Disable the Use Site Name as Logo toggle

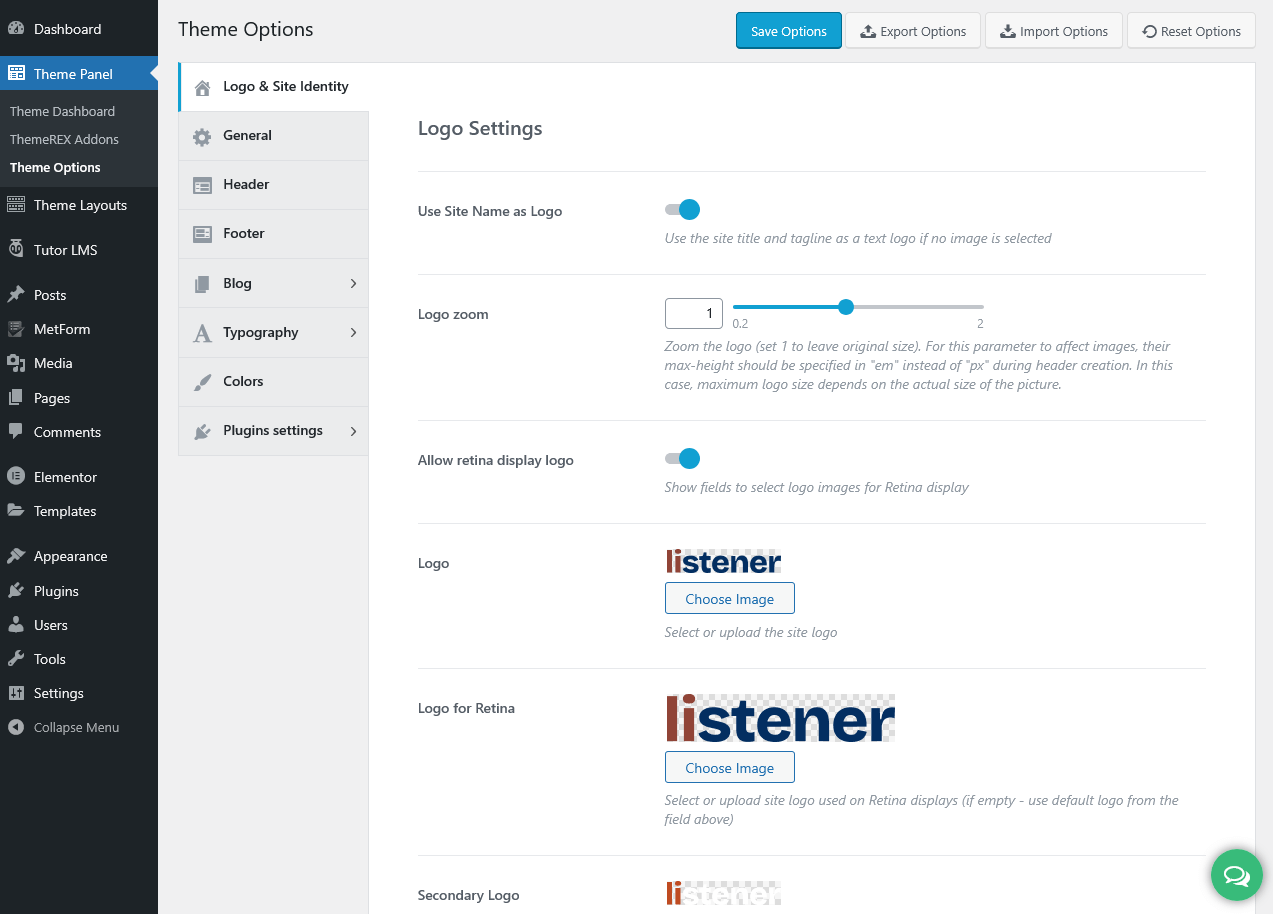[683, 210]
